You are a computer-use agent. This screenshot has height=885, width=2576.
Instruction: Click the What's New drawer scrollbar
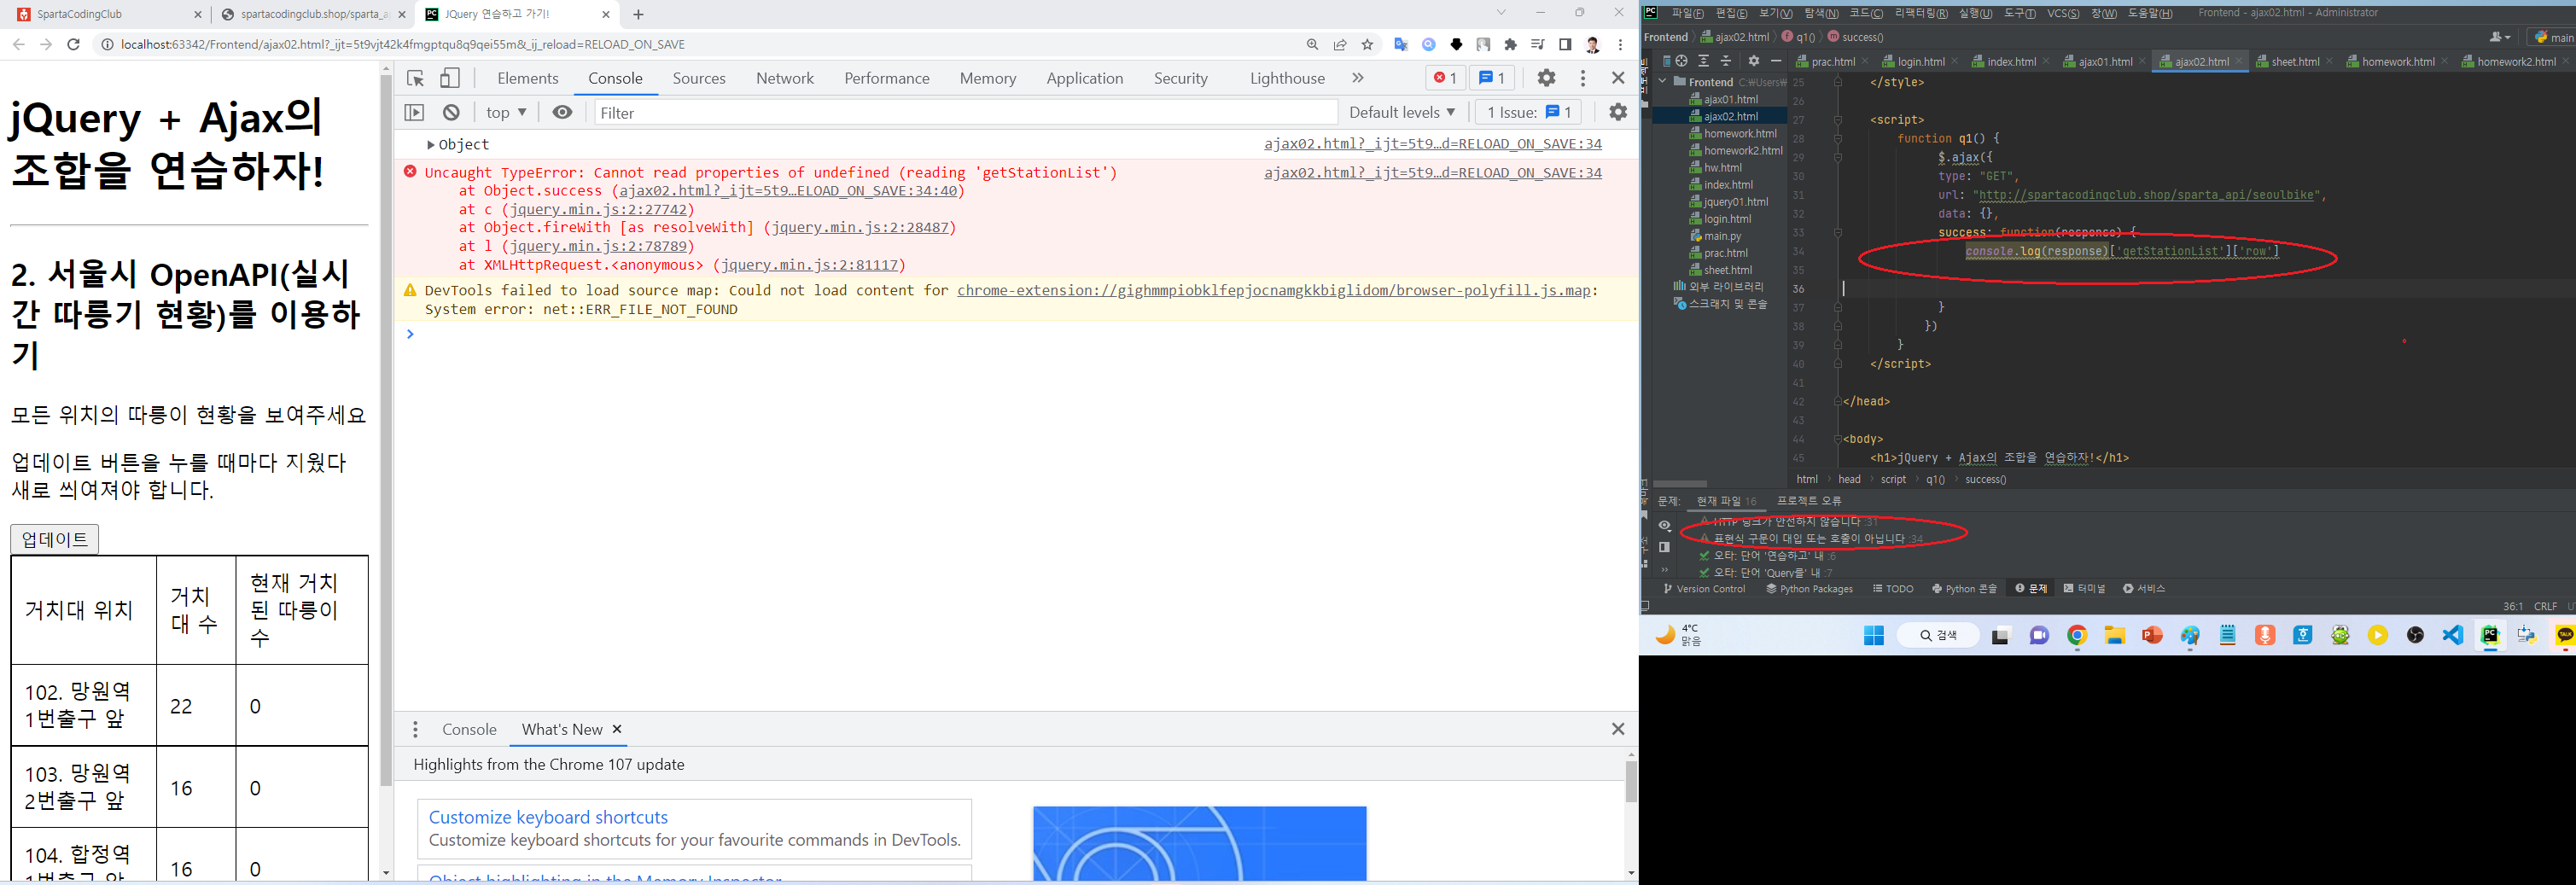tap(1631, 781)
